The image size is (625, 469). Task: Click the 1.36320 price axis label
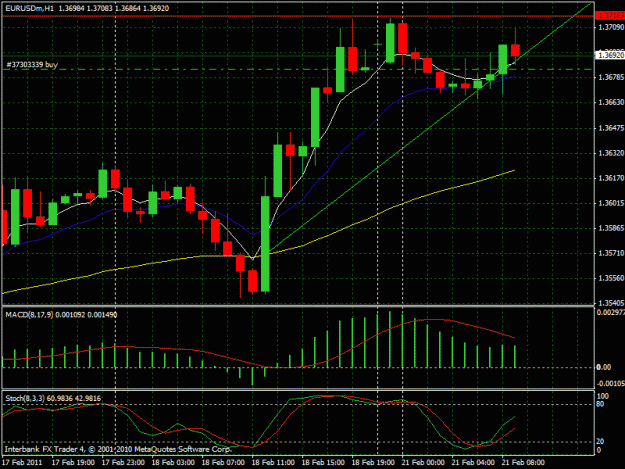pos(611,153)
